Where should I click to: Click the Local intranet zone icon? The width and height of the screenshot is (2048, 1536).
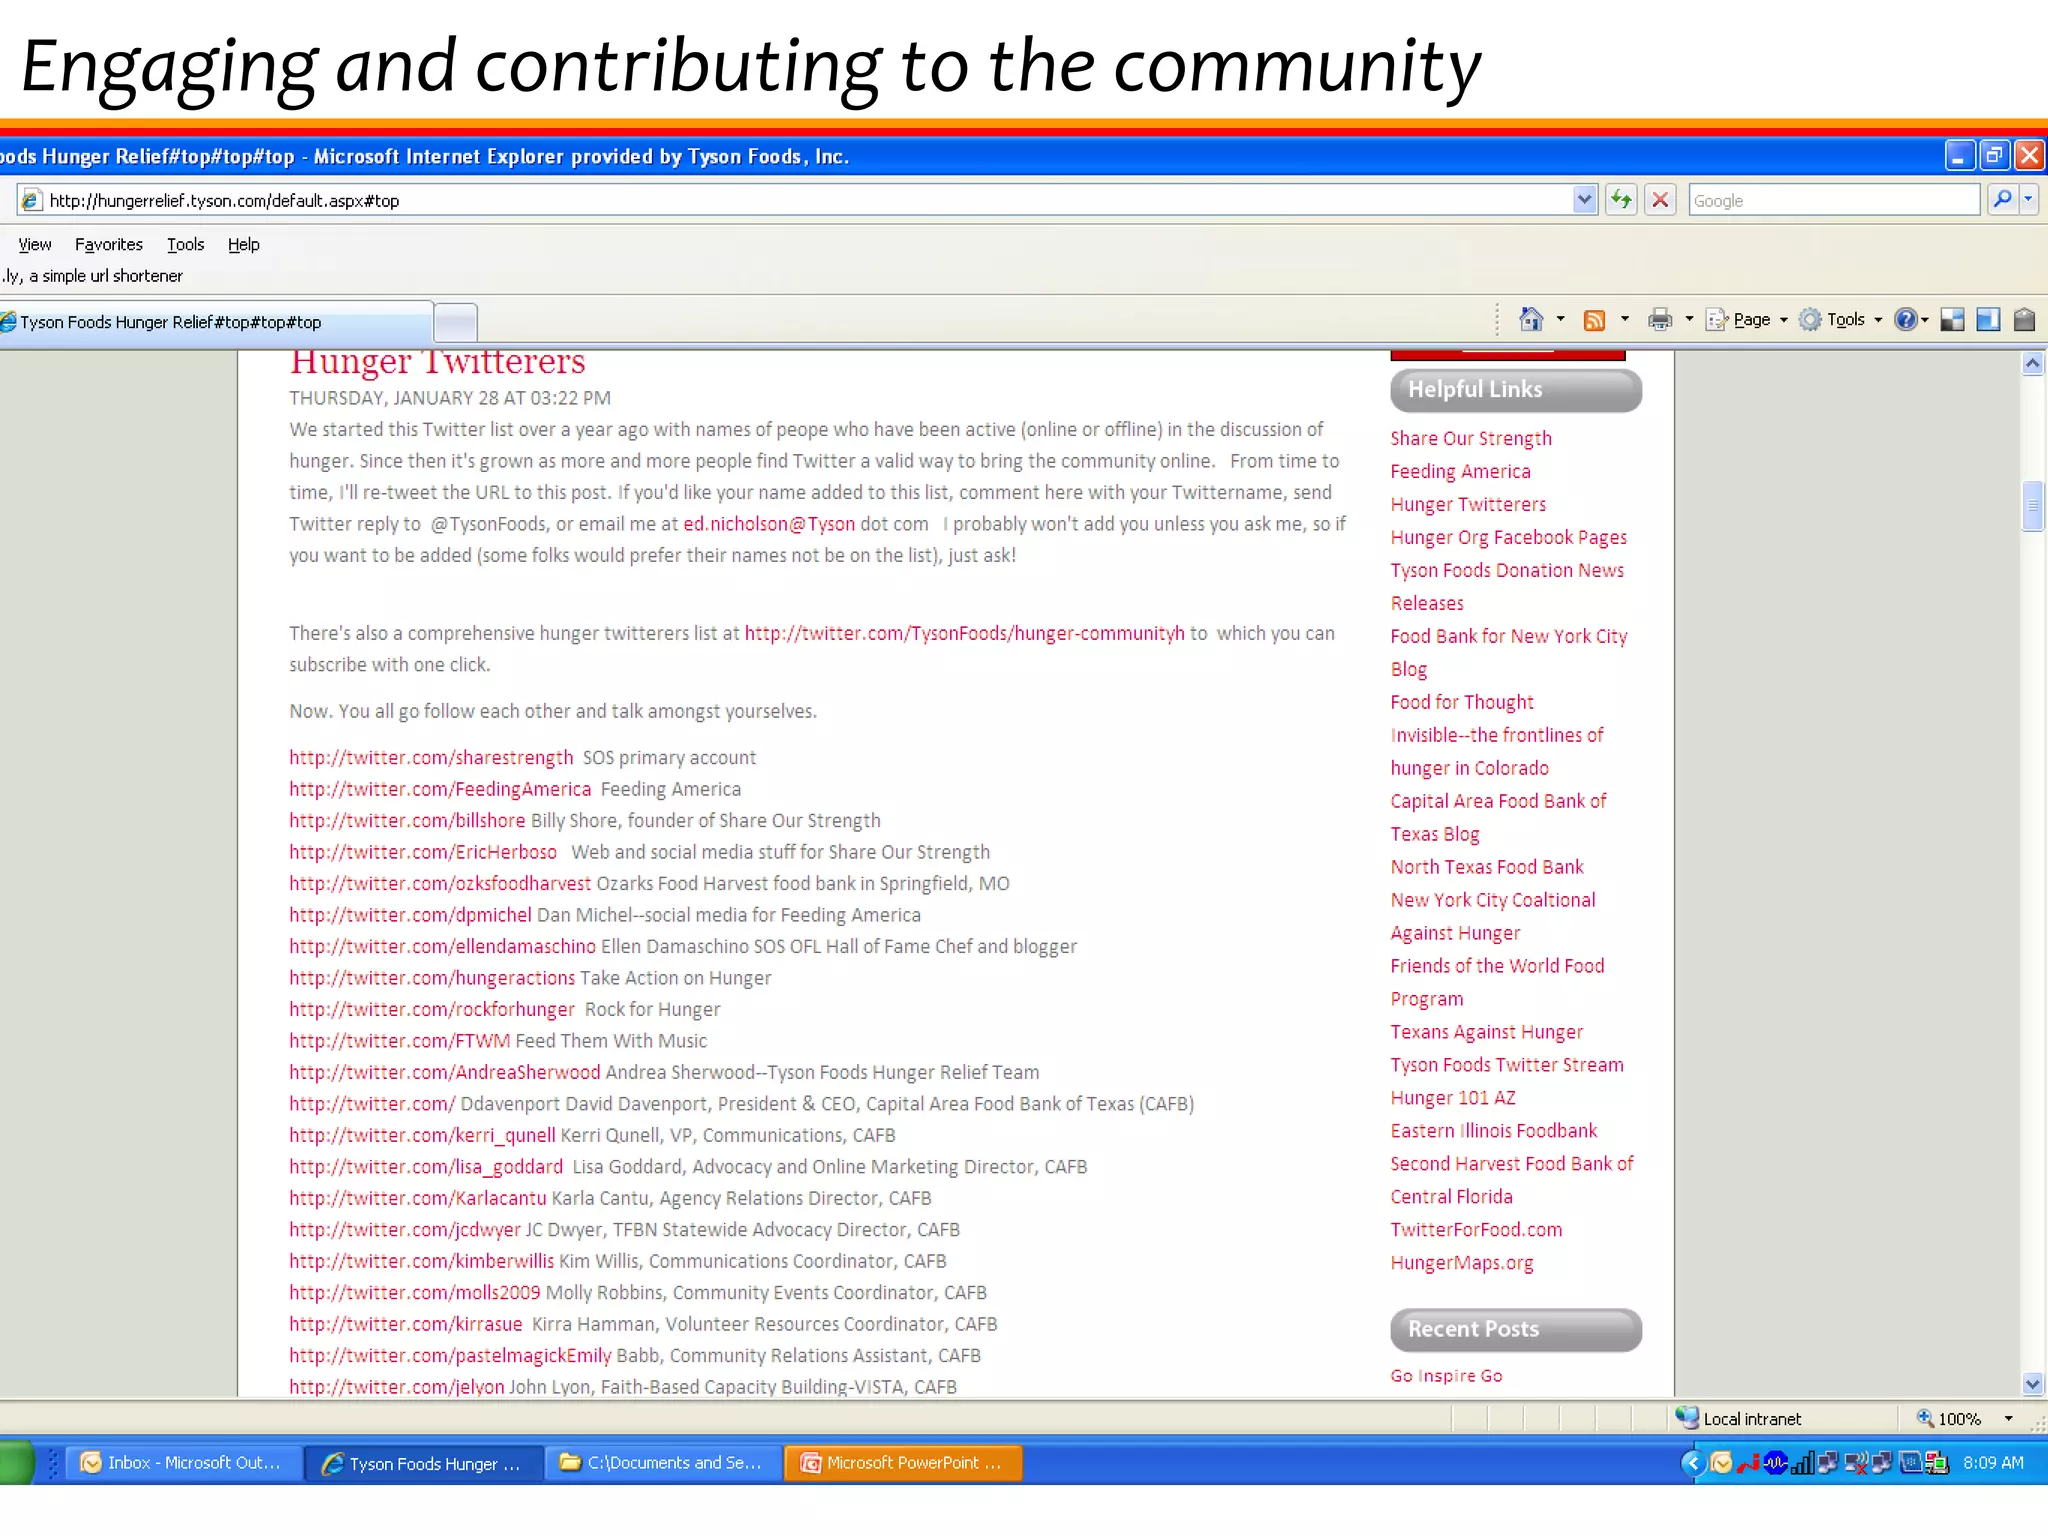coord(1687,1417)
